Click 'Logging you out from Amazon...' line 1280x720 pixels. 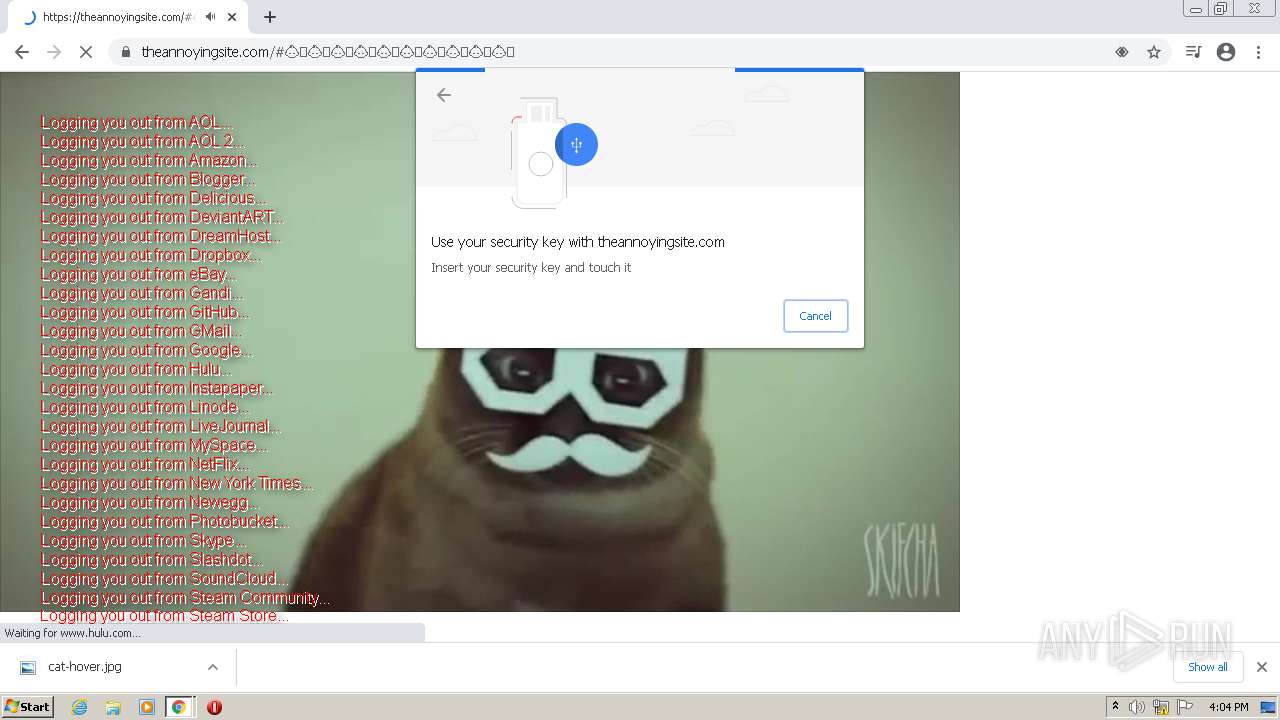149,161
